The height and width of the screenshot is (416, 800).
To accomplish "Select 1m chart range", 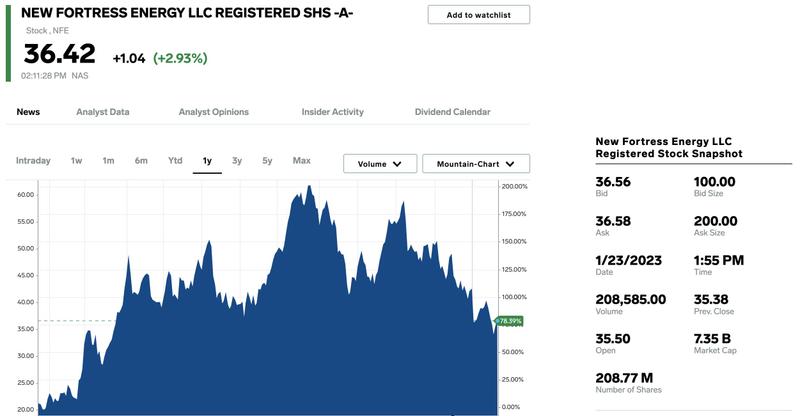I will click(x=108, y=161).
